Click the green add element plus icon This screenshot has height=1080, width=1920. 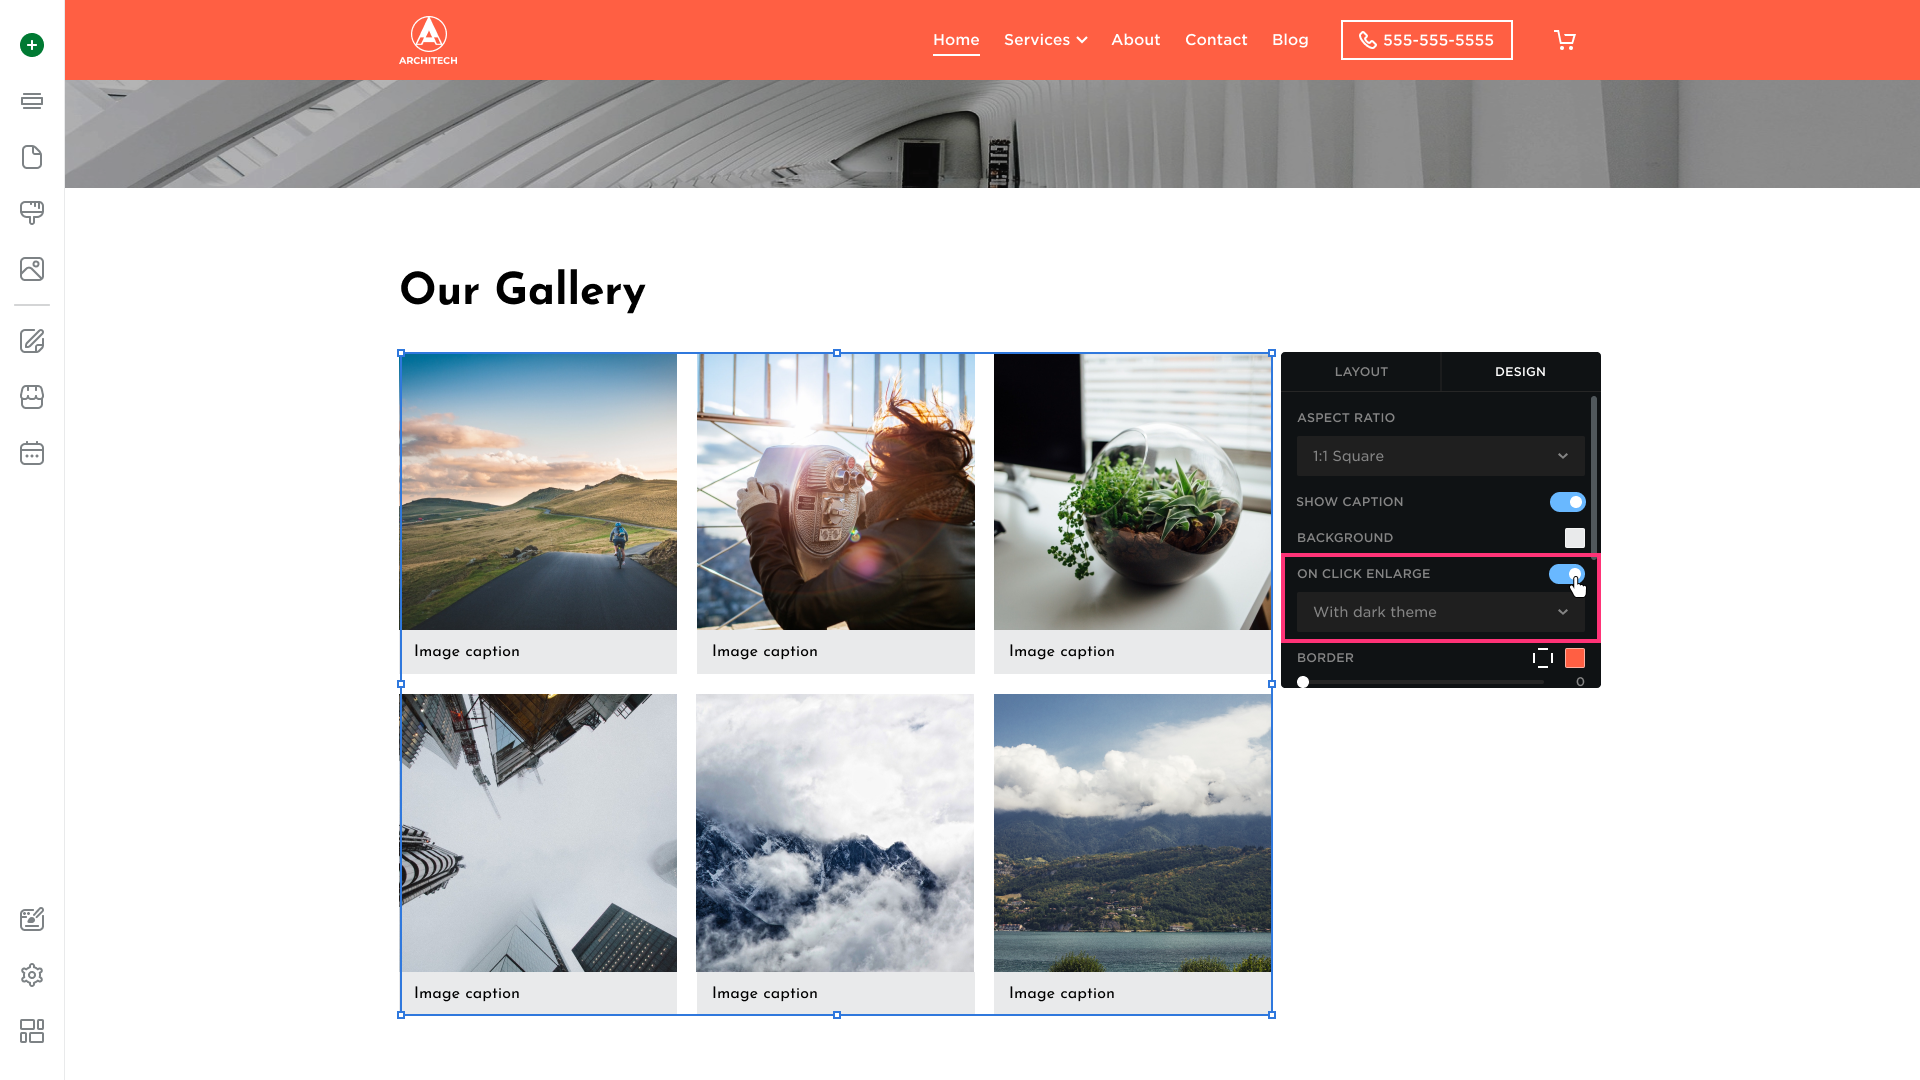click(32, 45)
